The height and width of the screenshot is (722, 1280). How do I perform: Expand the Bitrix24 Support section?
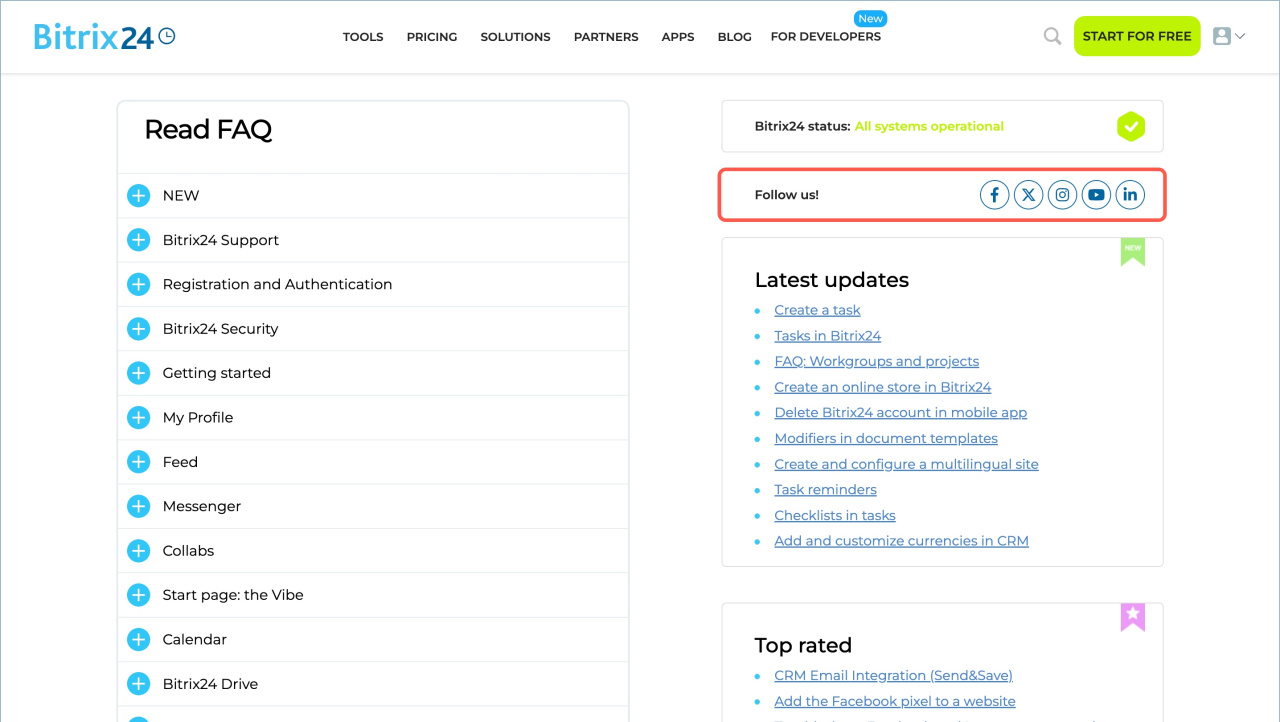point(138,240)
